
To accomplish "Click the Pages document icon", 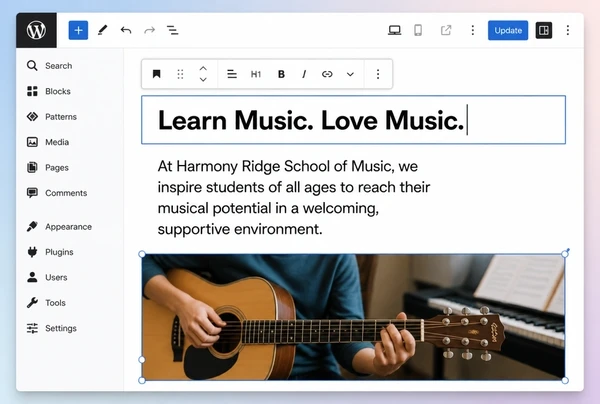I will [x=33, y=168].
